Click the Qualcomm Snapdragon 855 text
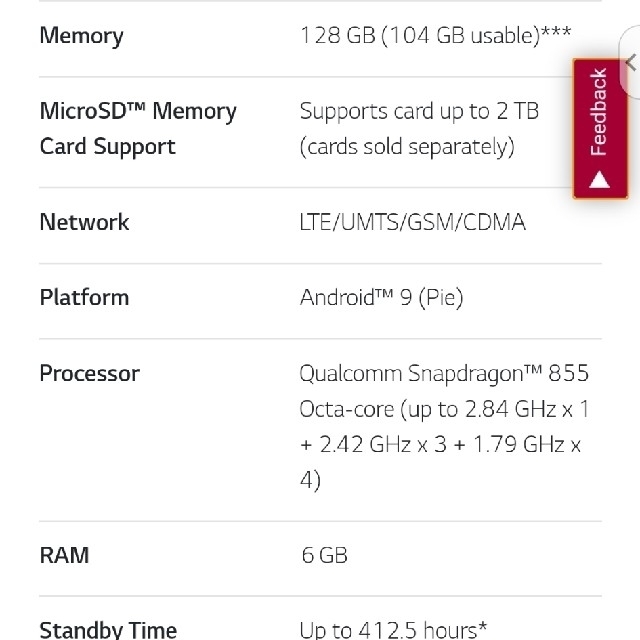 (444, 373)
